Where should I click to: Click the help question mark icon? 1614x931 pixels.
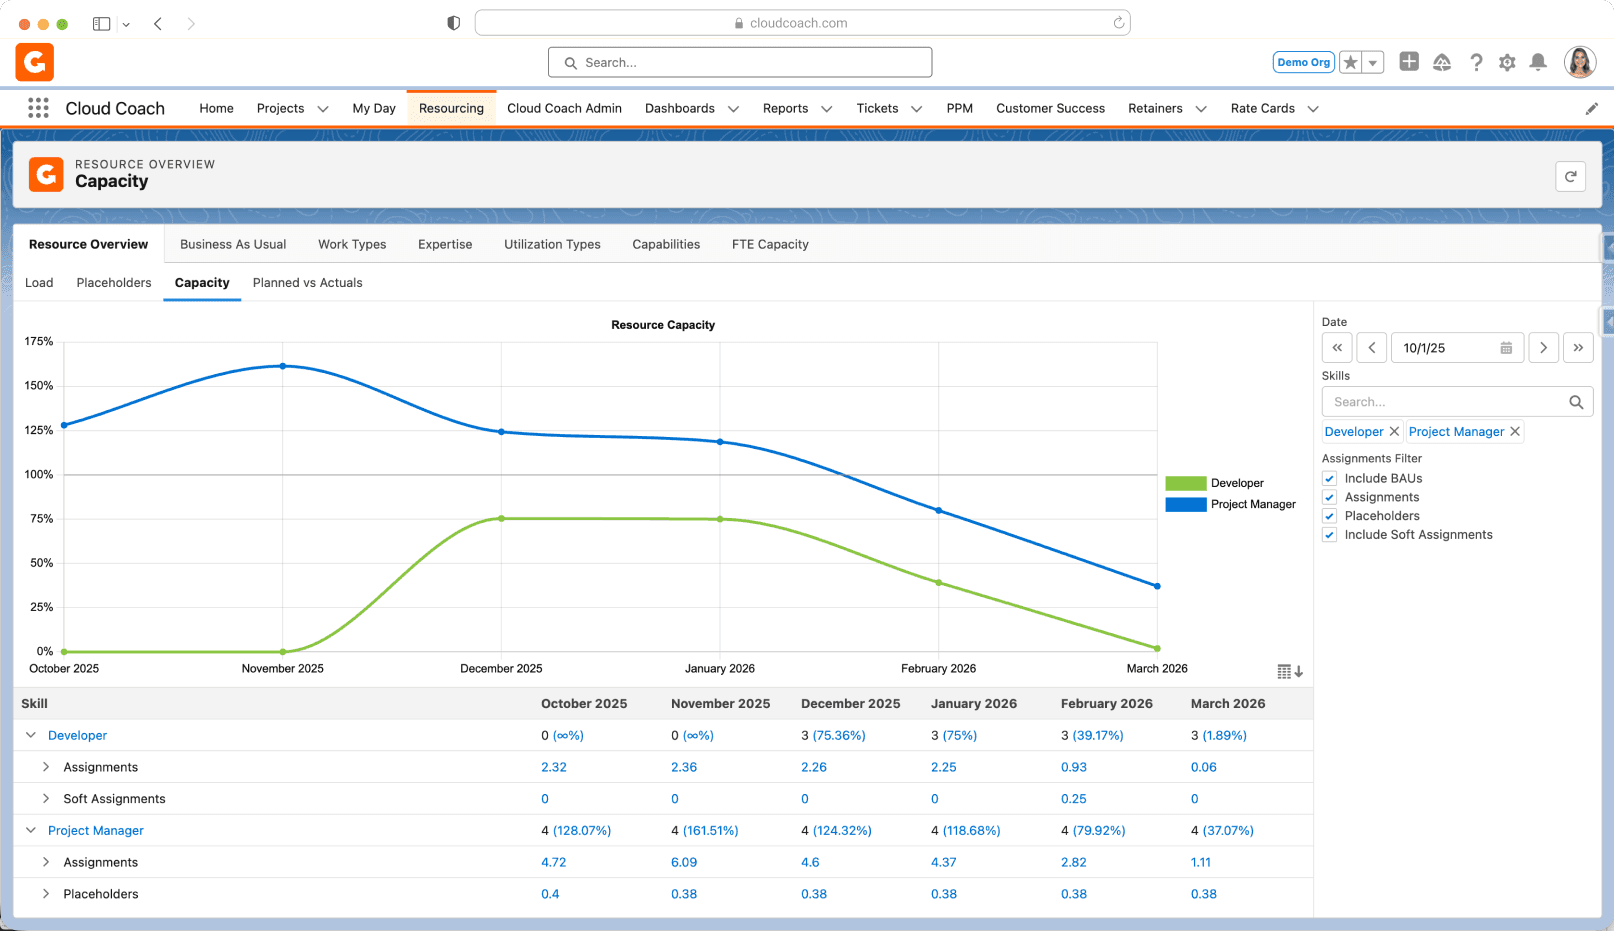(x=1476, y=62)
